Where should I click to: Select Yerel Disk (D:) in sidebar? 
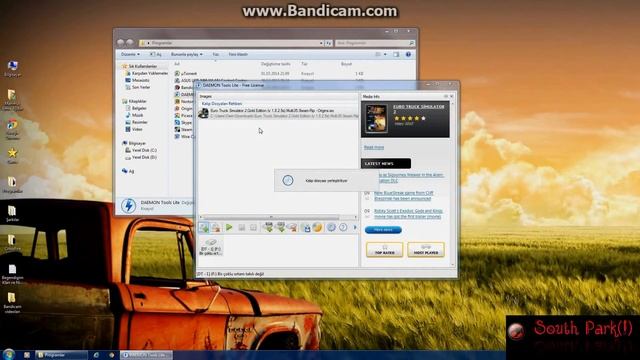coord(141,158)
